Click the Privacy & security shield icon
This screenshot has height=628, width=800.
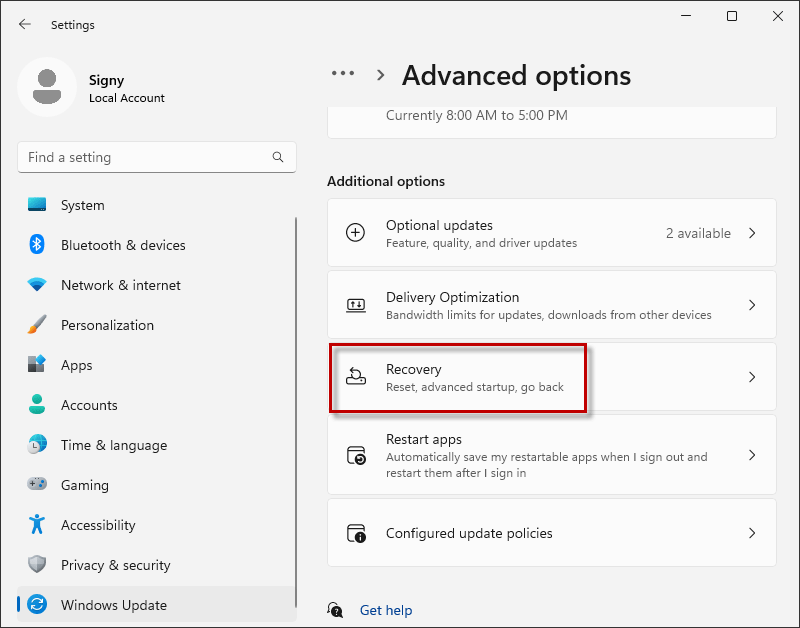[x=37, y=564]
